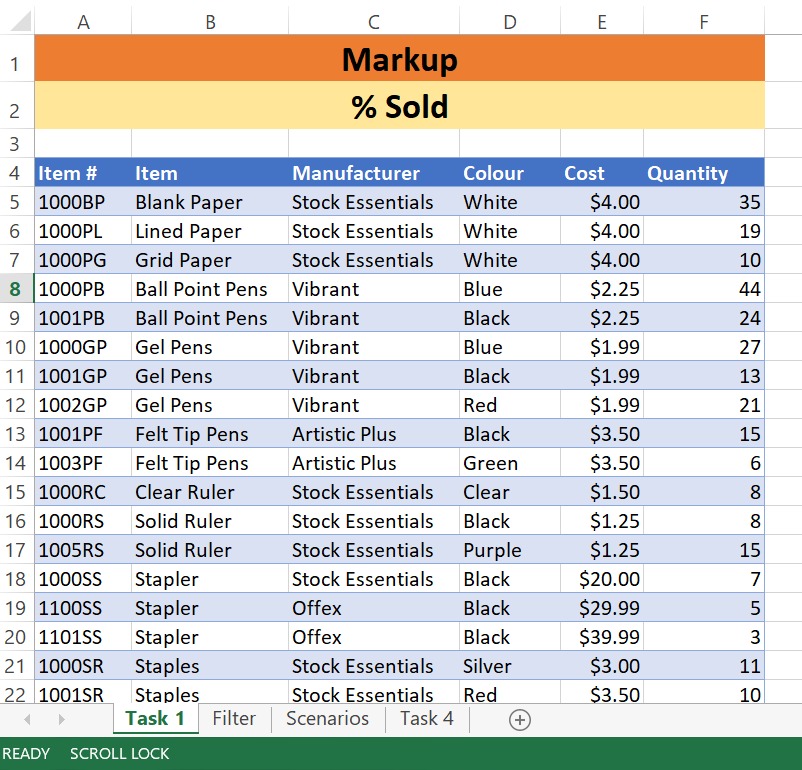Select column F header
The width and height of the screenshot is (802, 770).
pos(703,21)
